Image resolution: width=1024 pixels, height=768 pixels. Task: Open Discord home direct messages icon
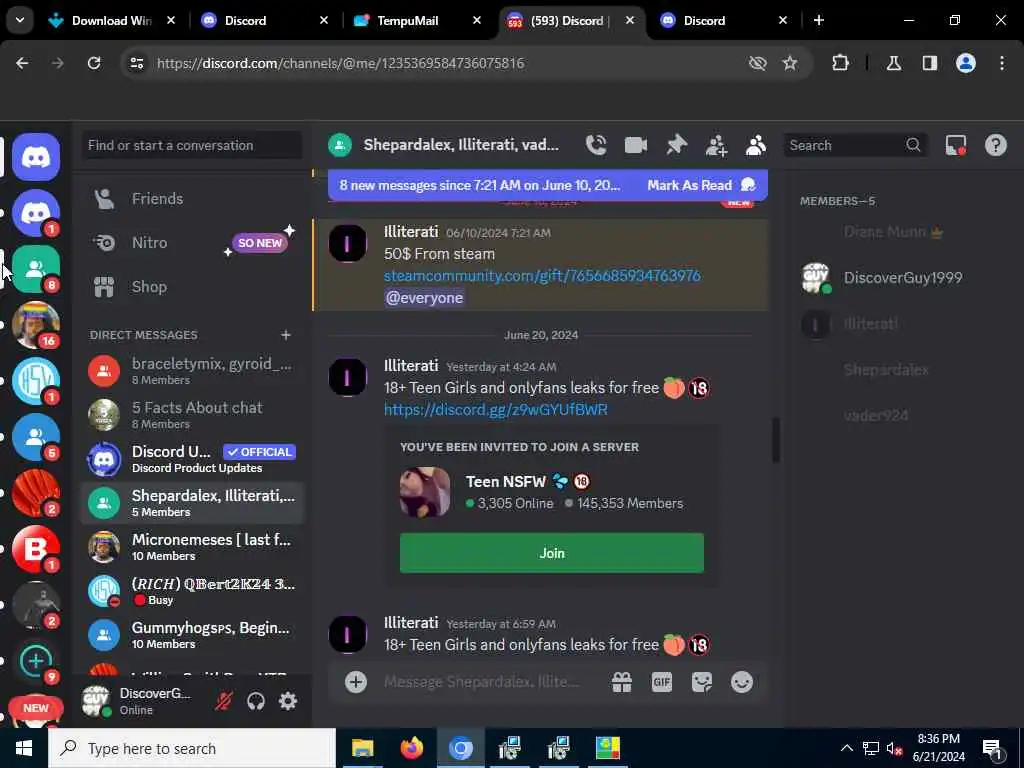[36, 157]
